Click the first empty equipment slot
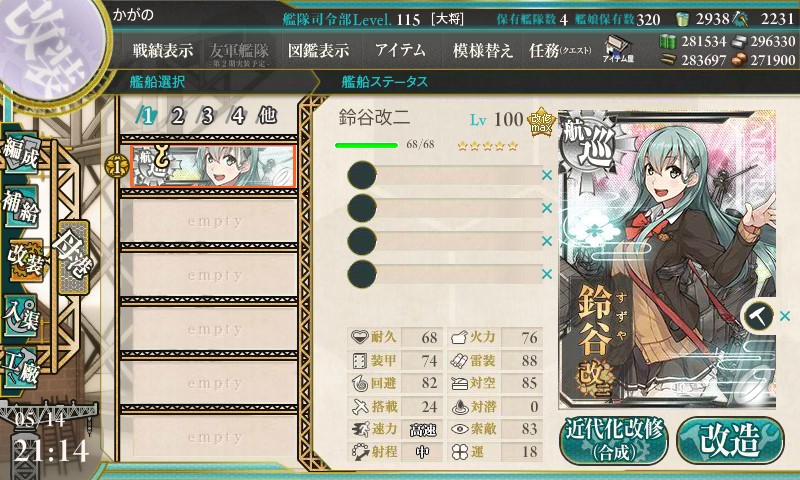 [x=444, y=175]
